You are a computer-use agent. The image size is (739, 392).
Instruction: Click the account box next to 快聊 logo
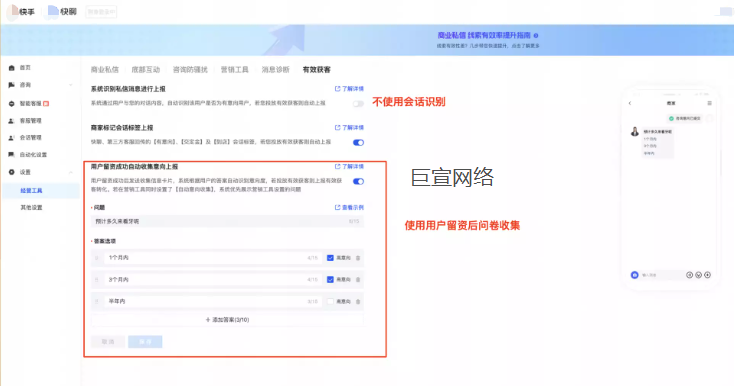[101, 12]
